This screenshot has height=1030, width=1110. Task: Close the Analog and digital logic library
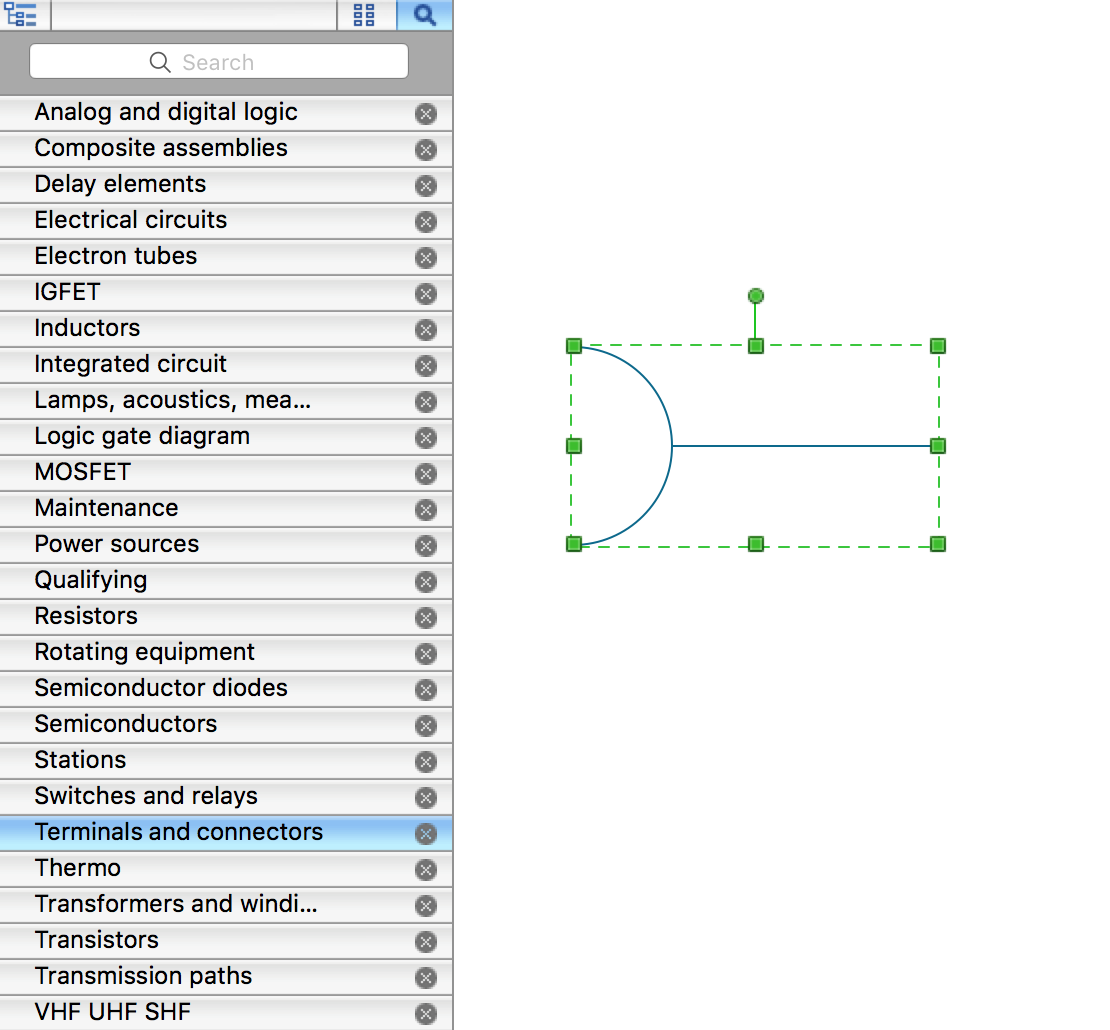click(x=425, y=113)
